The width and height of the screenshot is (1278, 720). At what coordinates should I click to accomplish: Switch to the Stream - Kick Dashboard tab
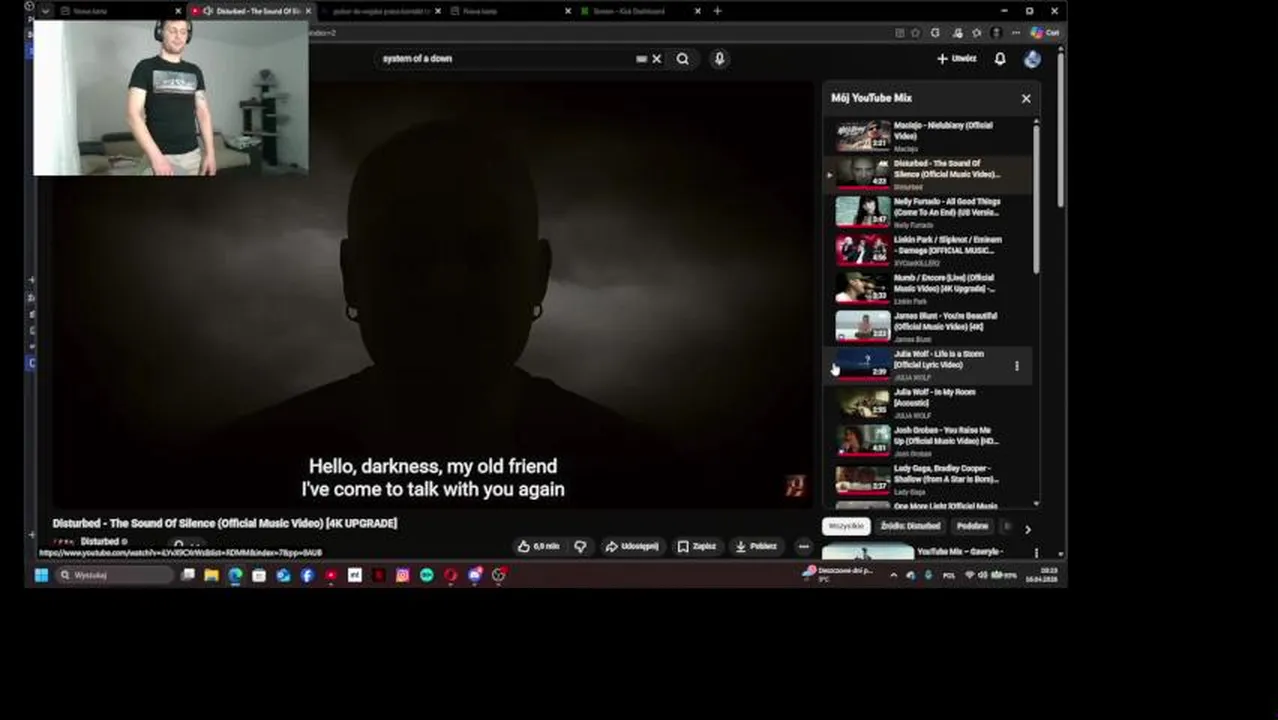[x=635, y=11]
